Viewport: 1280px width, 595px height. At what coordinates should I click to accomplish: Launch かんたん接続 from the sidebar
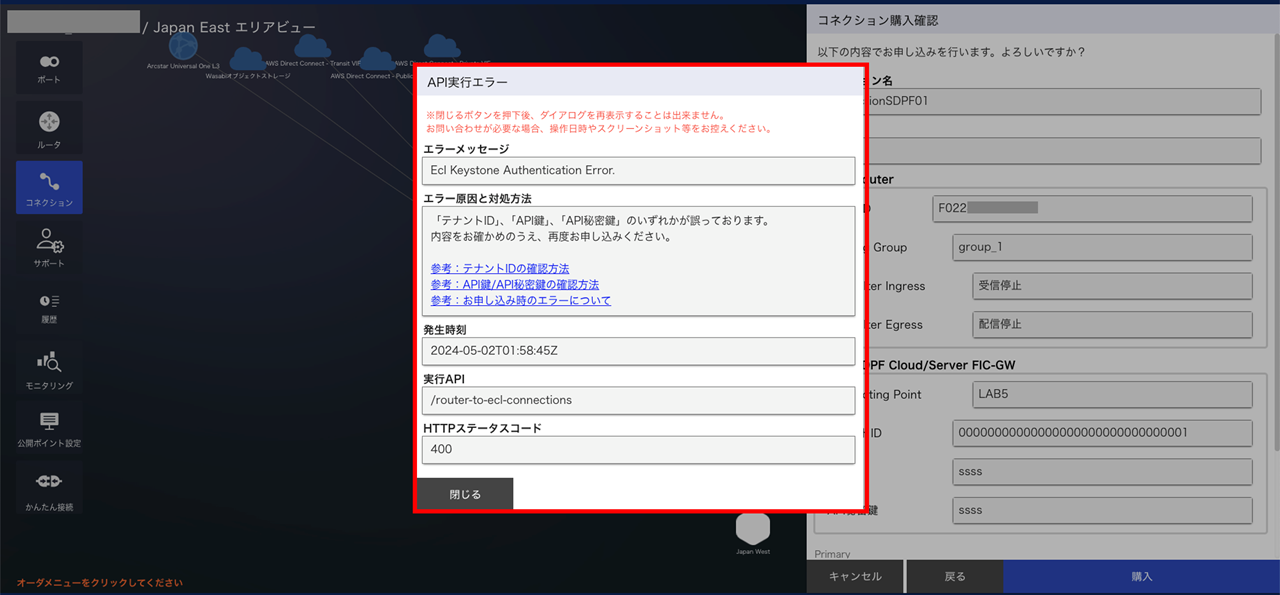[x=48, y=487]
